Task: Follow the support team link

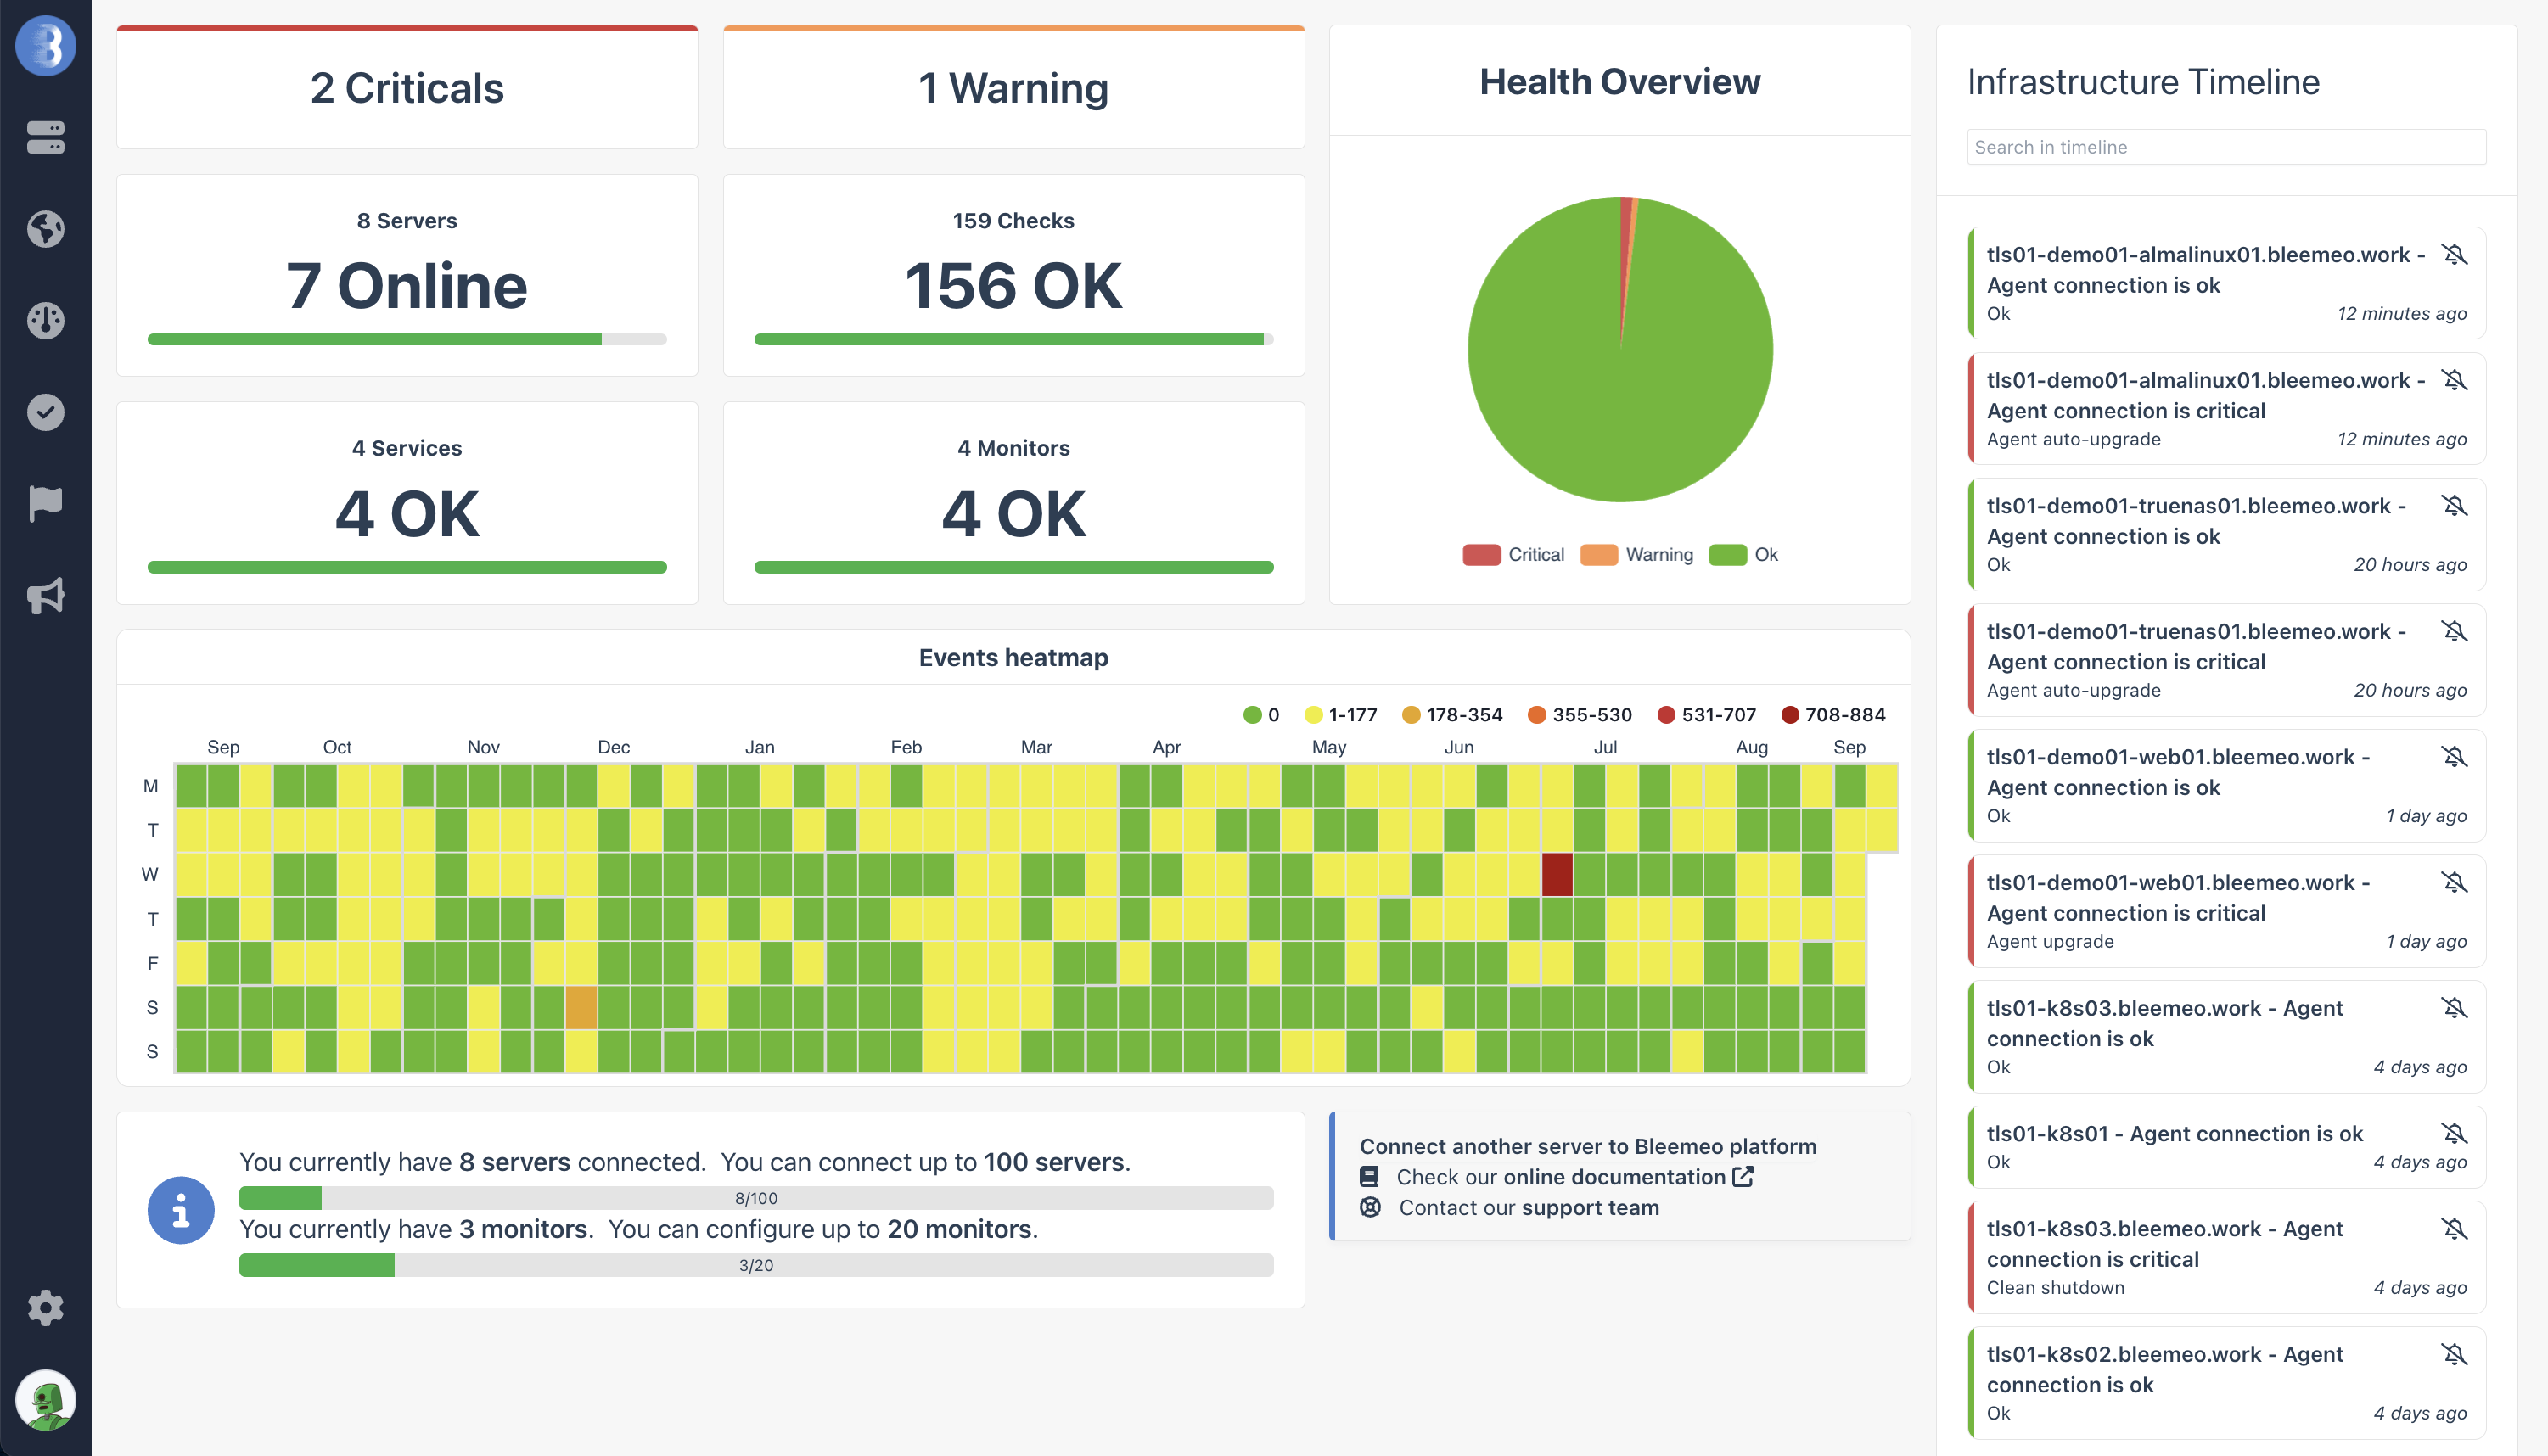Action: [1590, 1208]
